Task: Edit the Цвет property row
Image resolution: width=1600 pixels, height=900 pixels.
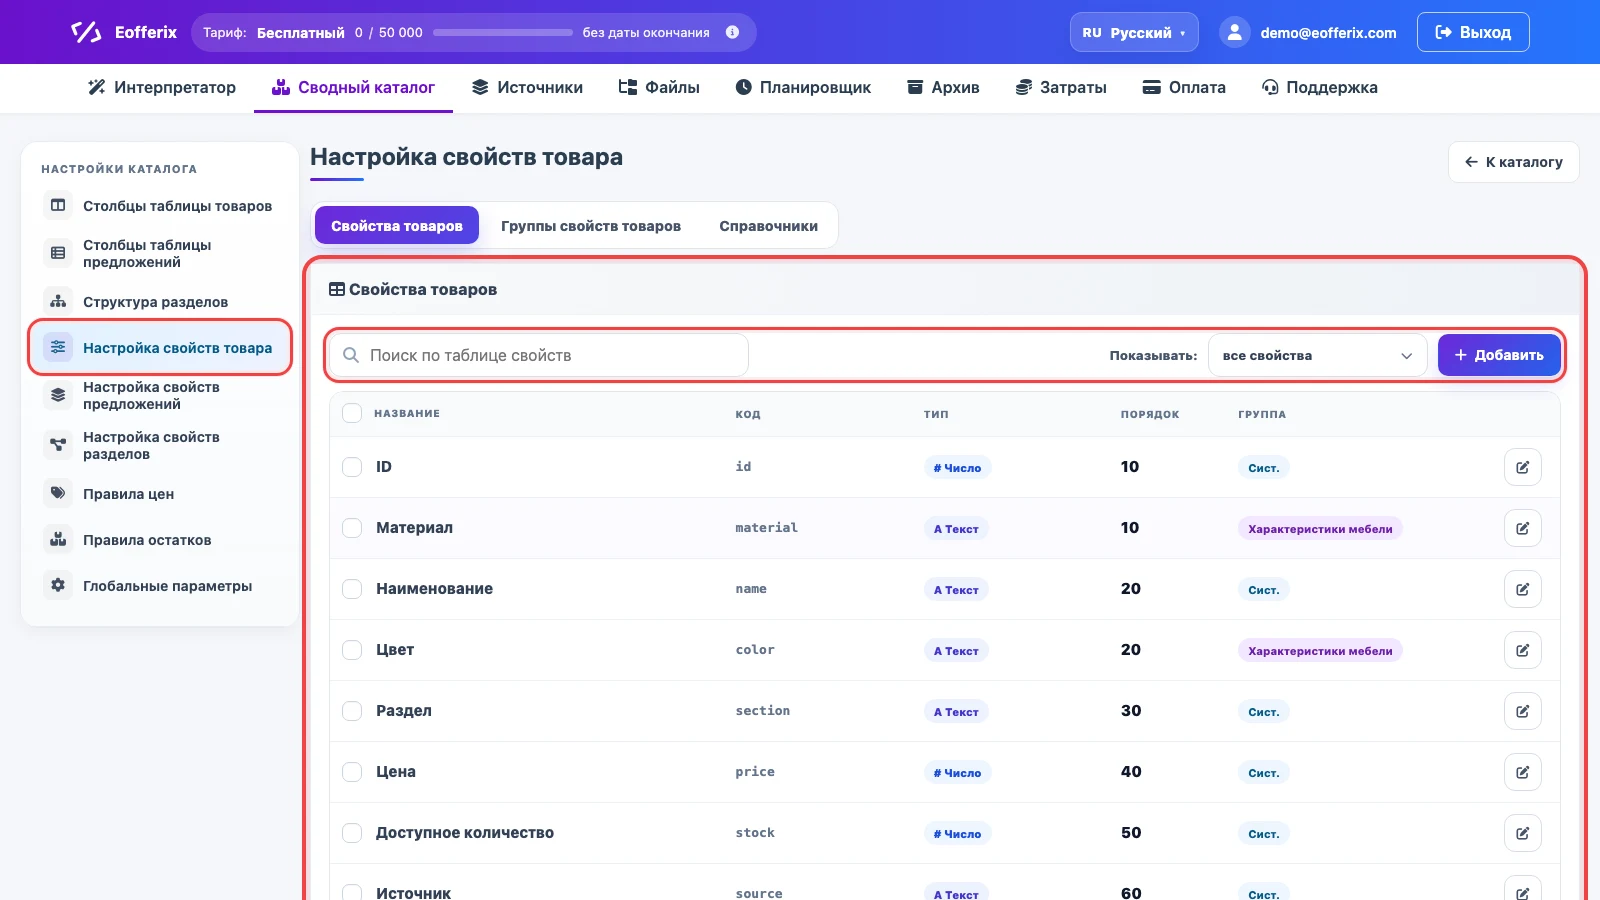Action: (1522, 650)
